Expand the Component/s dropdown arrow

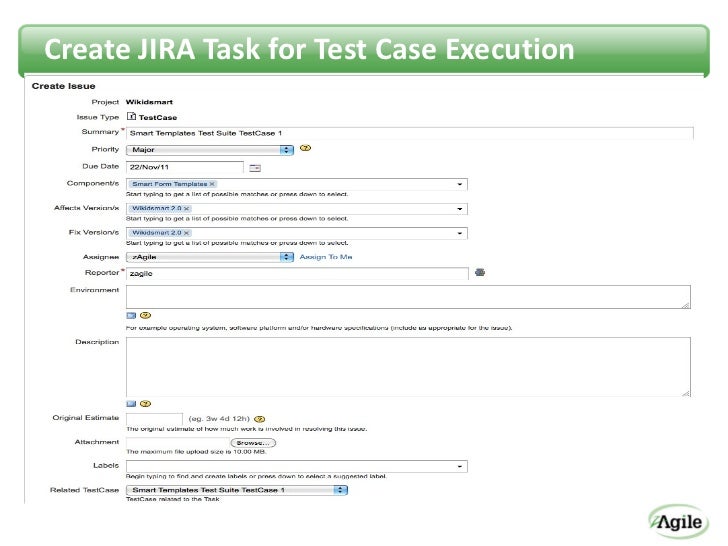pos(460,184)
